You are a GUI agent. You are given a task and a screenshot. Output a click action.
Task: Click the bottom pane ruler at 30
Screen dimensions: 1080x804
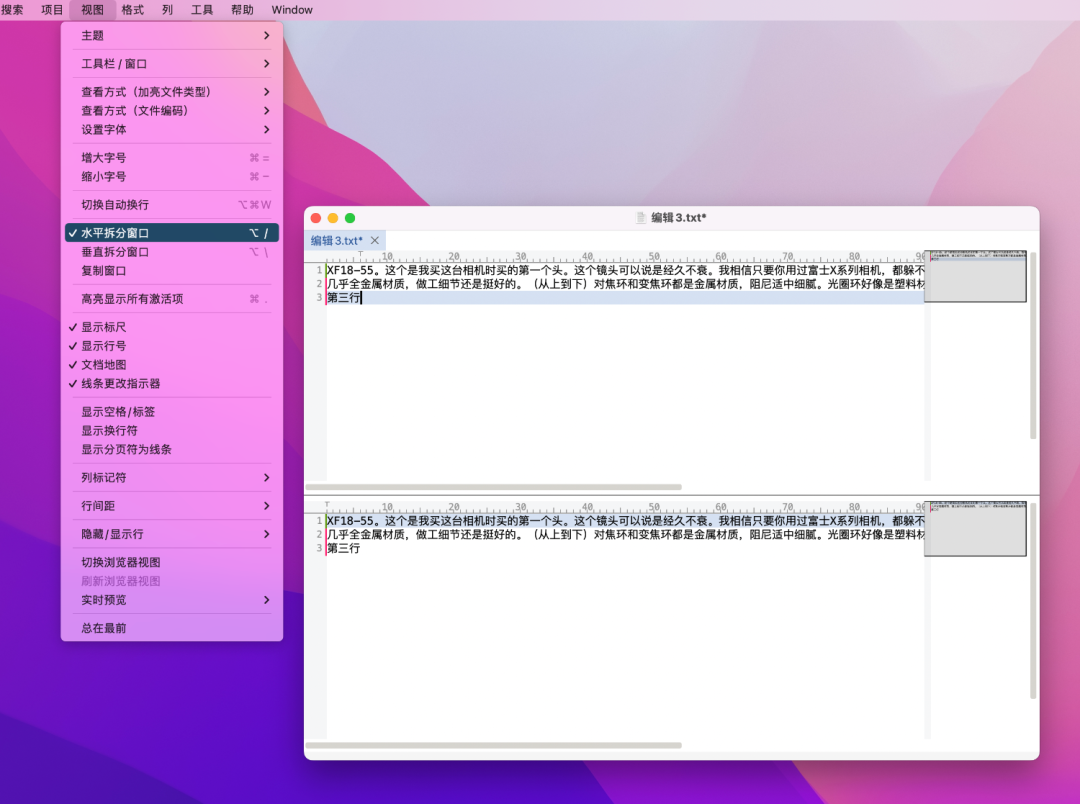point(521,506)
